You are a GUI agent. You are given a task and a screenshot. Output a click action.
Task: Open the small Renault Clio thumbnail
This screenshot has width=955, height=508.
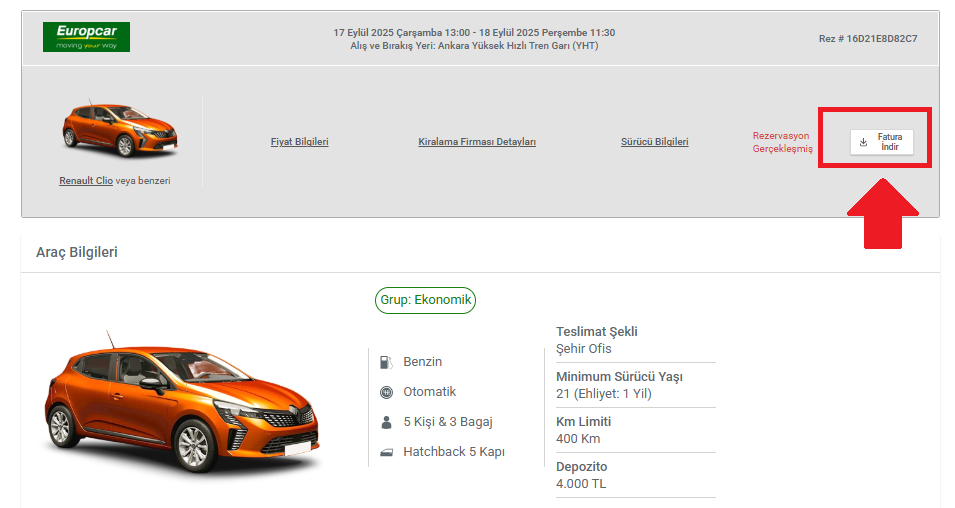click(120, 130)
